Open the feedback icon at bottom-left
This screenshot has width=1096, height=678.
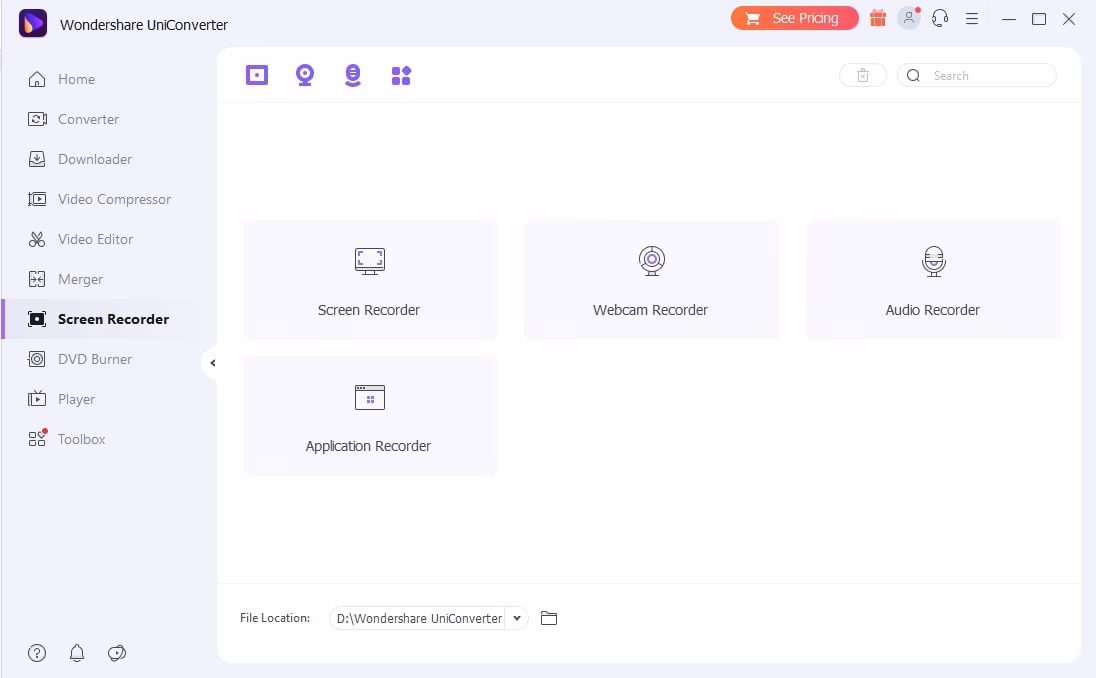click(x=117, y=653)
